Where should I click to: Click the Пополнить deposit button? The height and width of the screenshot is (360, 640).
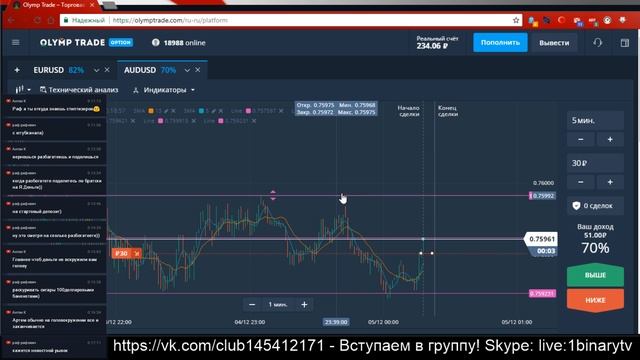point(500,42)
